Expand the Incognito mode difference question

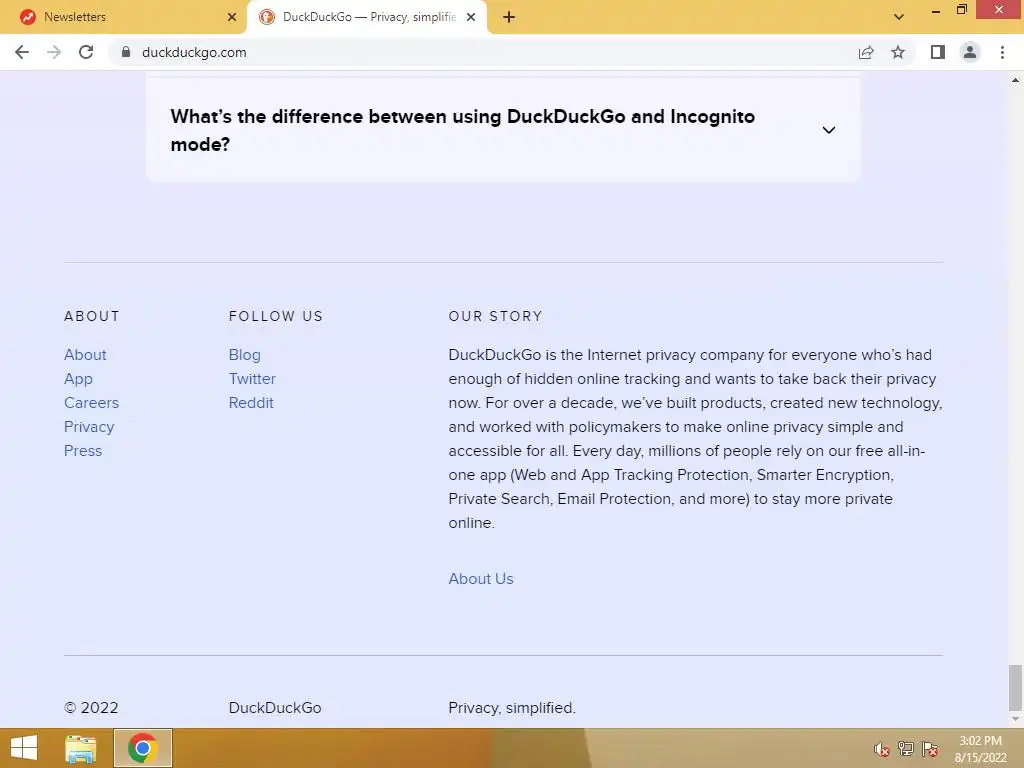503,130
